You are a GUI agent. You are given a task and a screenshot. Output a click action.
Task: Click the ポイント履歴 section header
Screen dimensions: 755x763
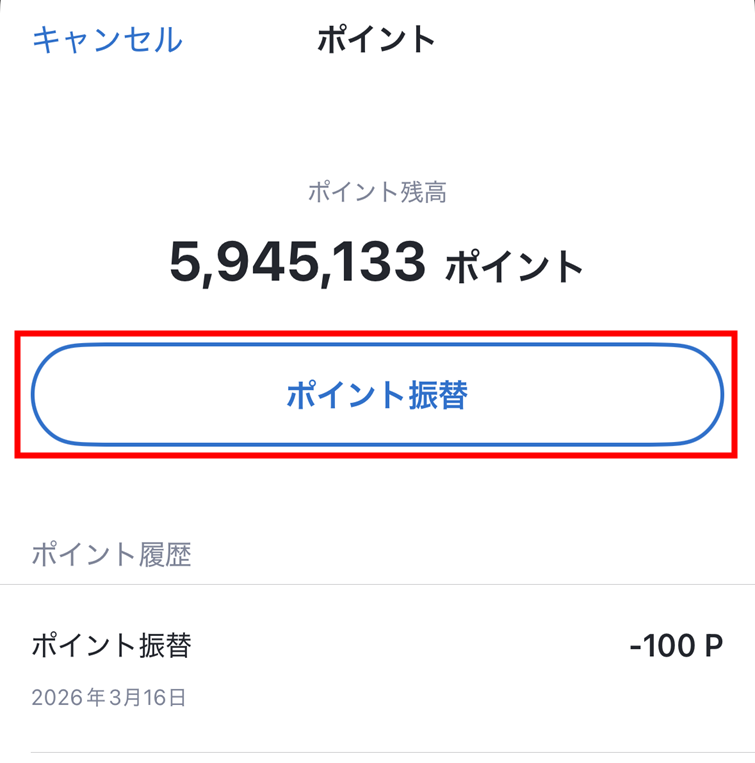pyautogui.click(x=111, y=554)
